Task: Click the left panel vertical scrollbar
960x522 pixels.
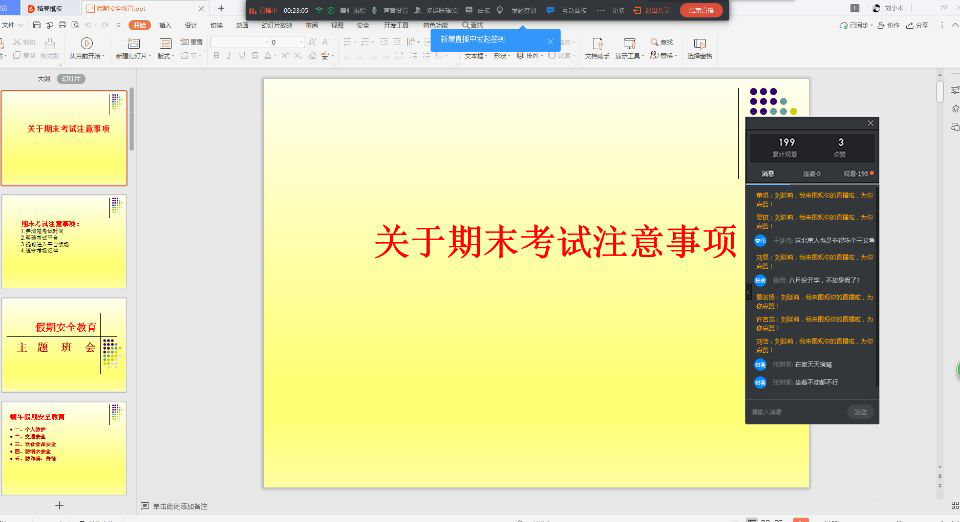Action: pyautogui.click(x=131, y=120)
